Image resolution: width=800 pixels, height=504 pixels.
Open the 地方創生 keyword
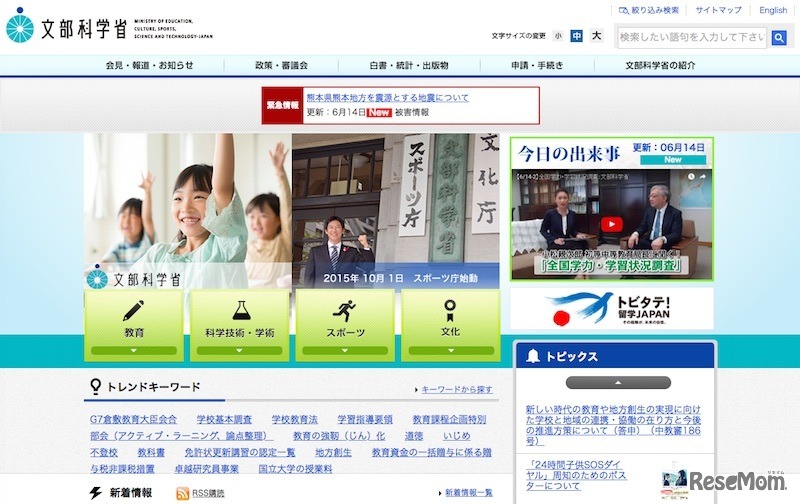333,452
